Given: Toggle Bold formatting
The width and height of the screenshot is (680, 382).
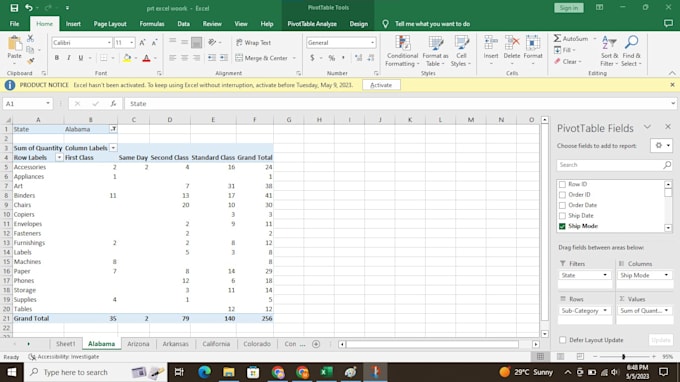Looking at the screenshot, I should click(x=56, y=58).
